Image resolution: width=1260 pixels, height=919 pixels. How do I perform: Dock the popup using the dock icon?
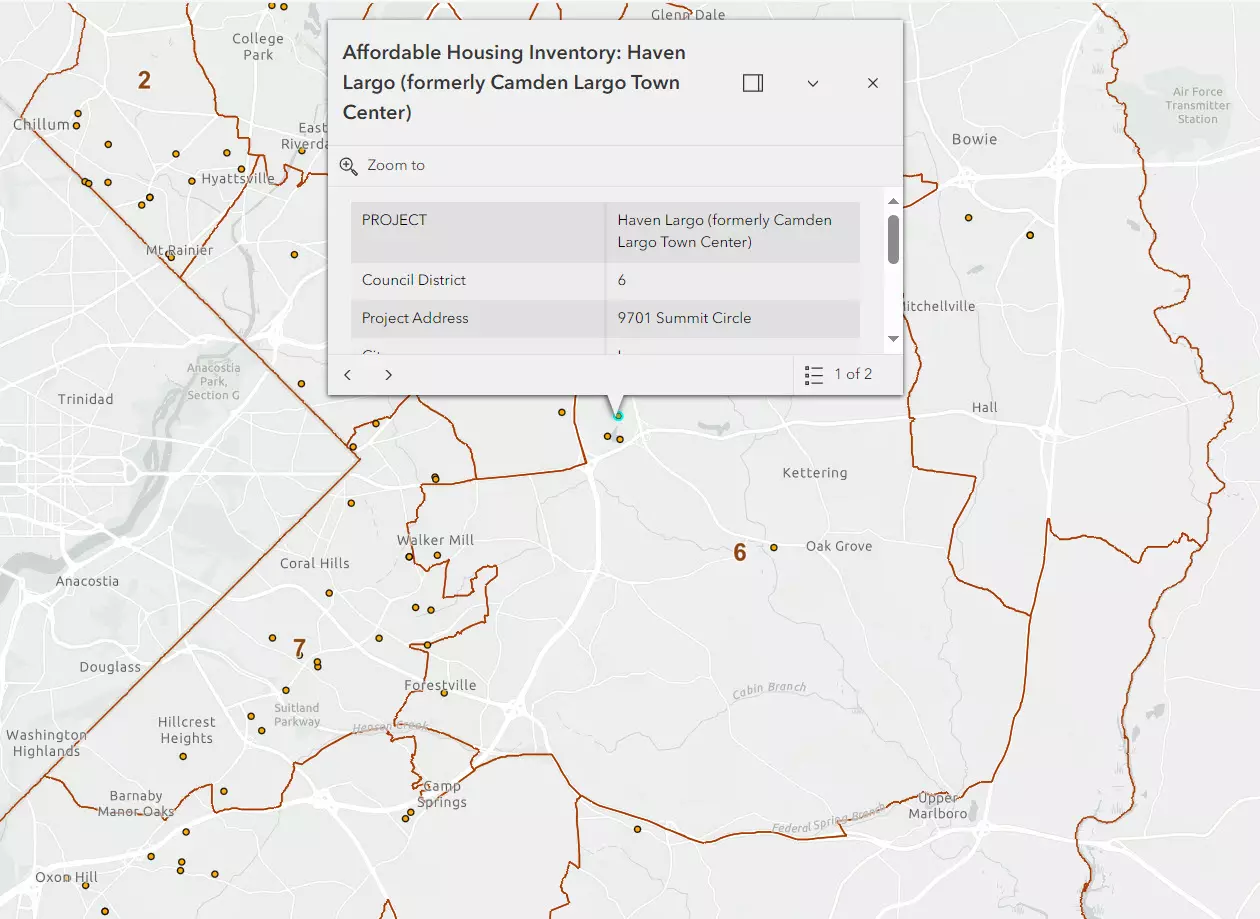tap(753, 83)
